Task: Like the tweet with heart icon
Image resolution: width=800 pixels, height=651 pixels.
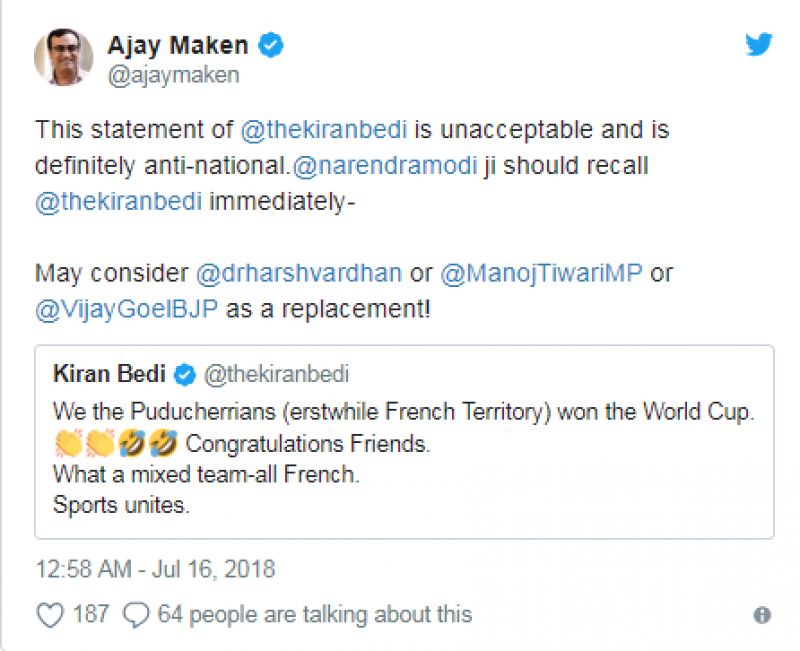Action: tap(50, 614)
